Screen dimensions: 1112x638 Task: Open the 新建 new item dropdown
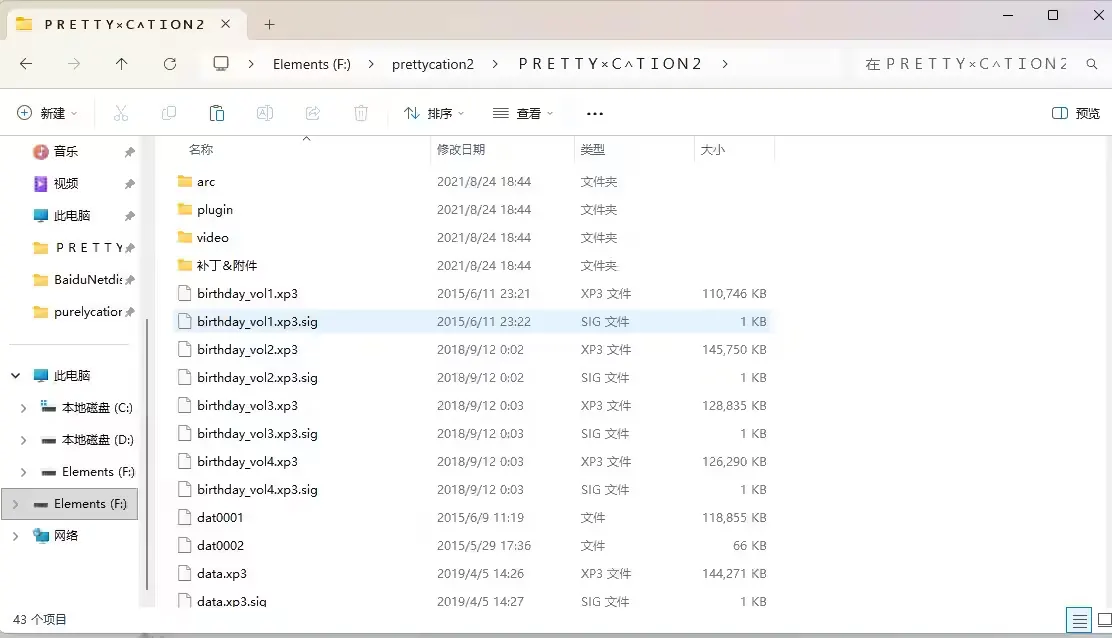[x=47, y=113]
